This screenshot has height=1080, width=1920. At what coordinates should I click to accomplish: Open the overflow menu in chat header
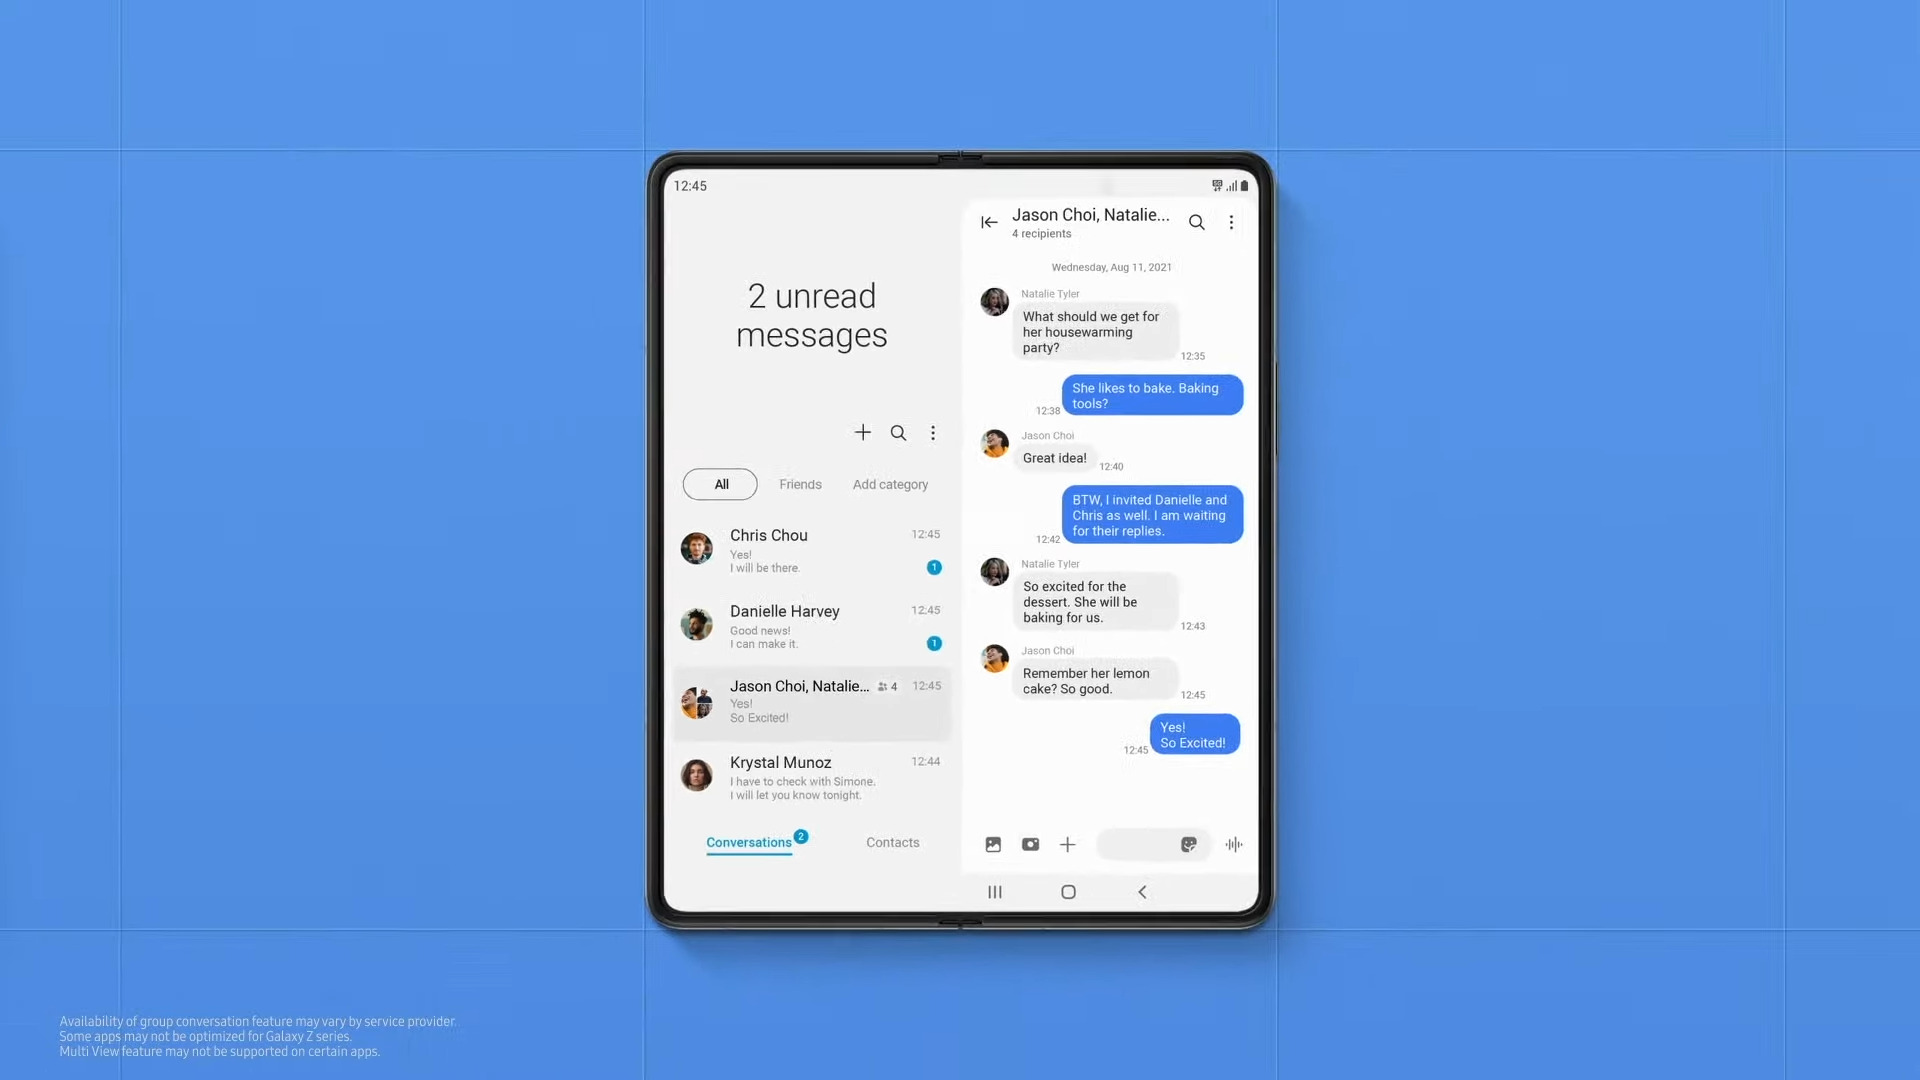click(x=1232, y=222)
